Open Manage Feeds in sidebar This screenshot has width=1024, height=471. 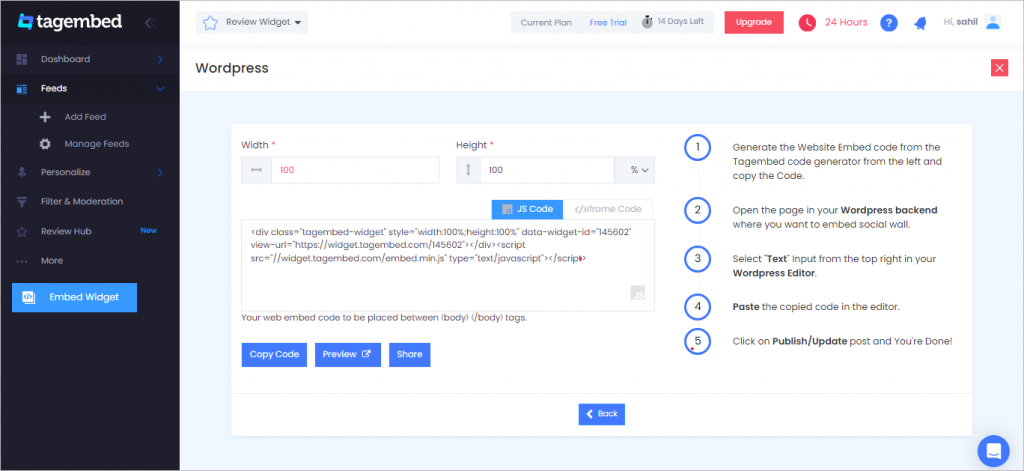(x=97, y=144)
